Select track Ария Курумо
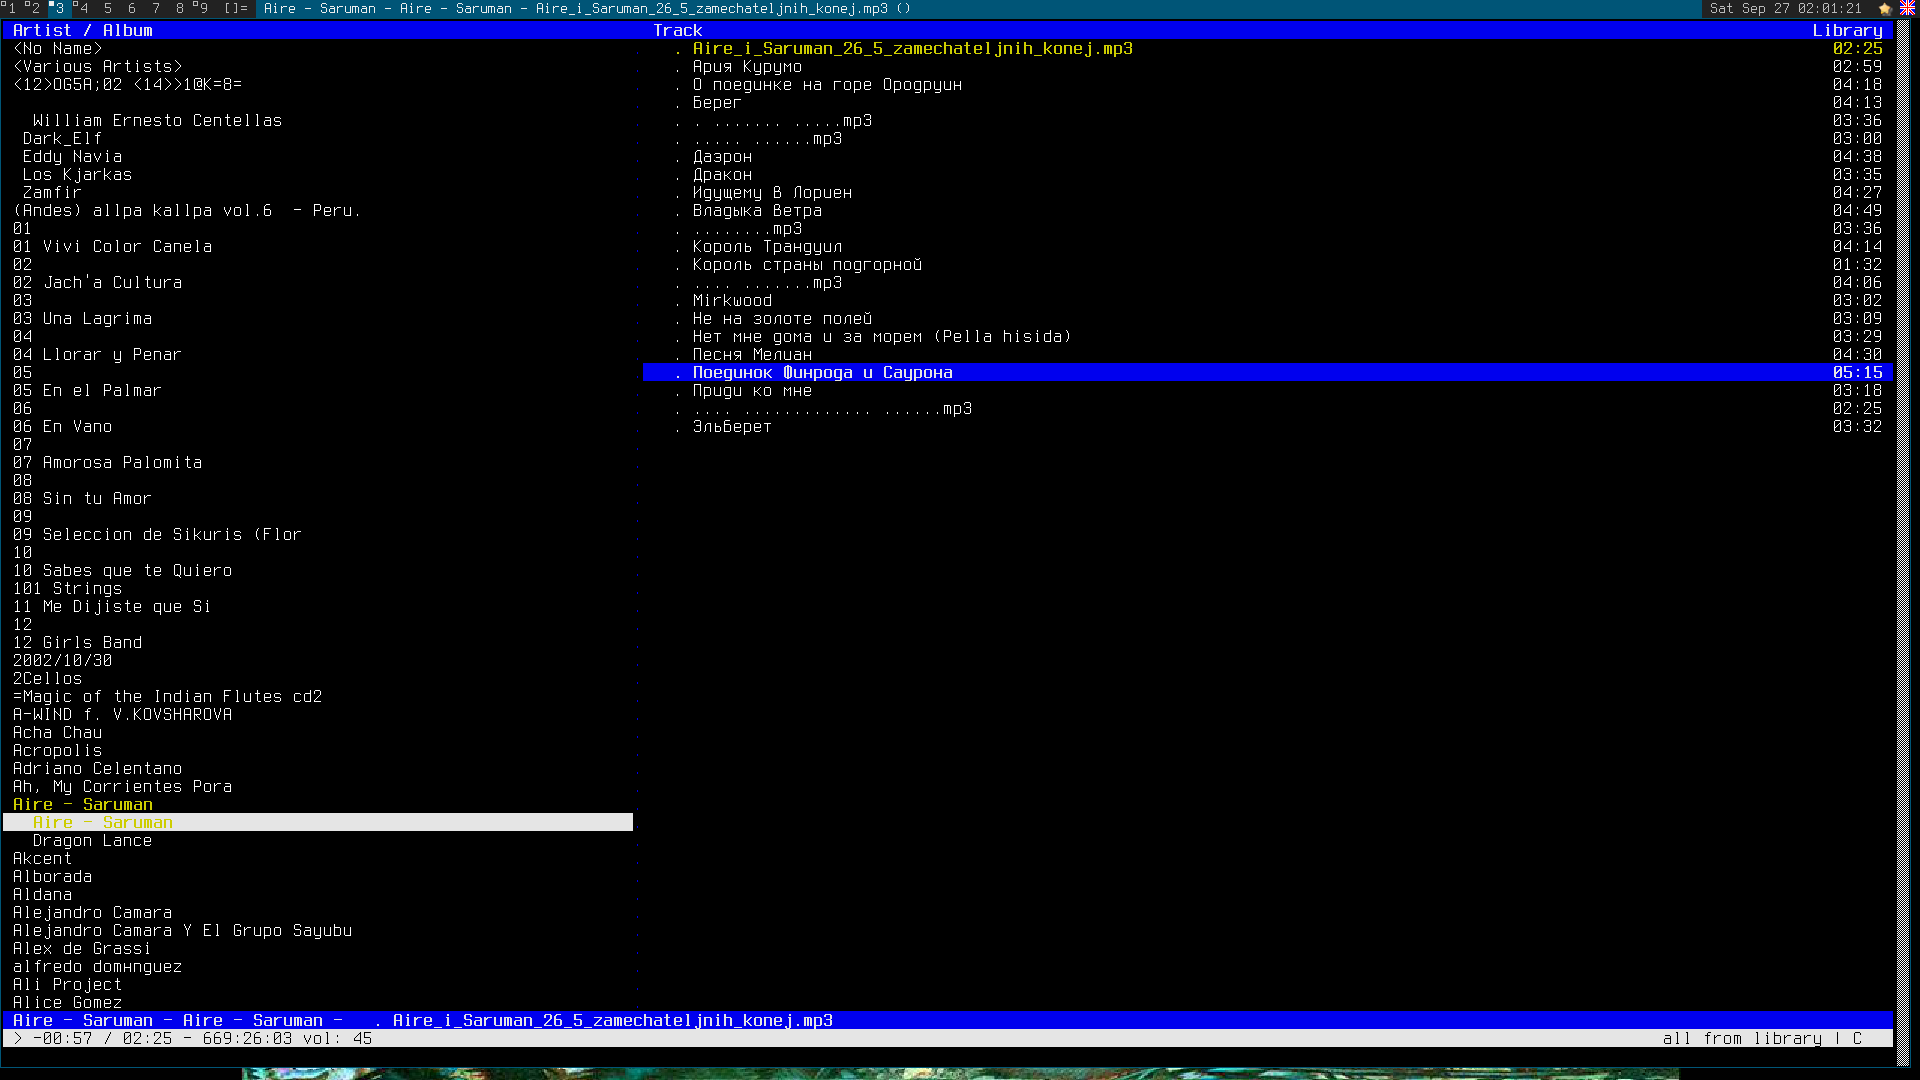 pos(747,67)
